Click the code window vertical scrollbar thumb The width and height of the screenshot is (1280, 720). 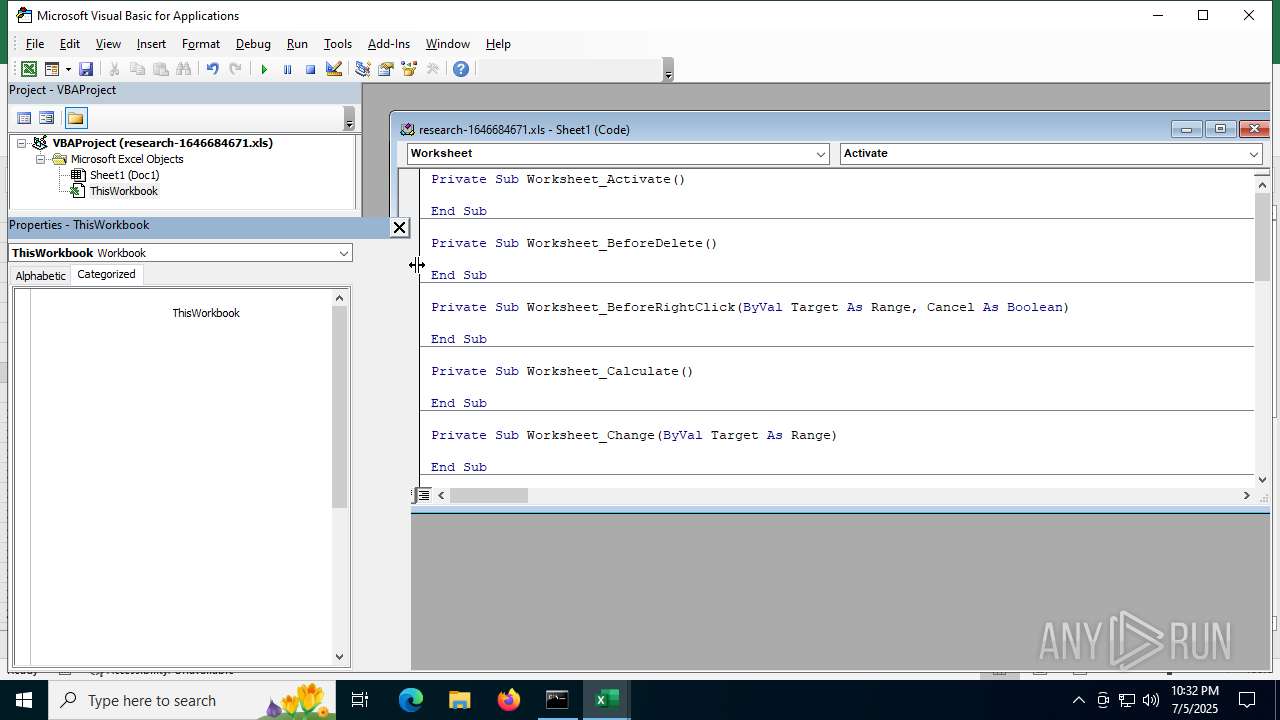point(1262,236)
